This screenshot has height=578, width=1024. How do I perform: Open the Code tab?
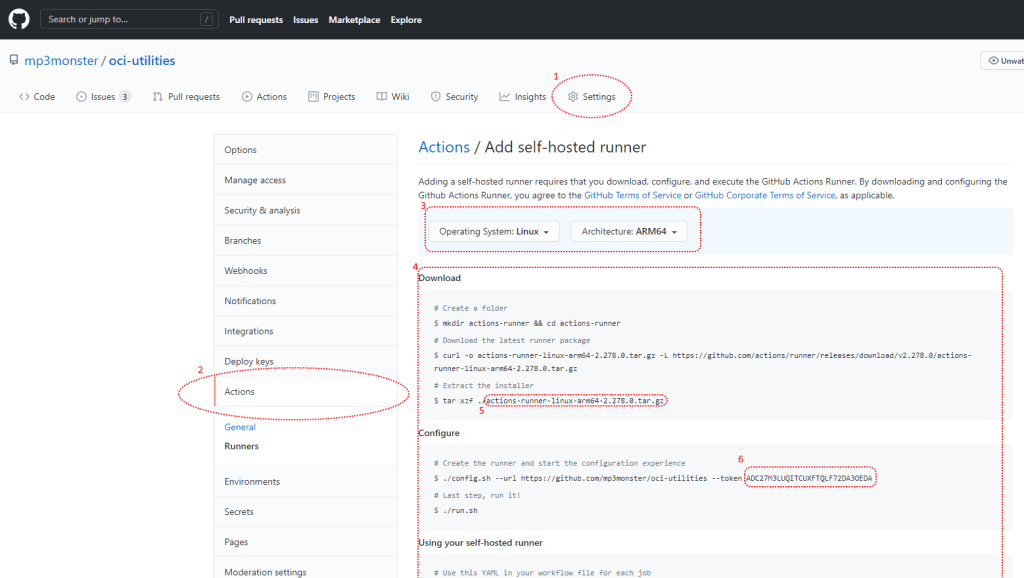pos(37,97)
